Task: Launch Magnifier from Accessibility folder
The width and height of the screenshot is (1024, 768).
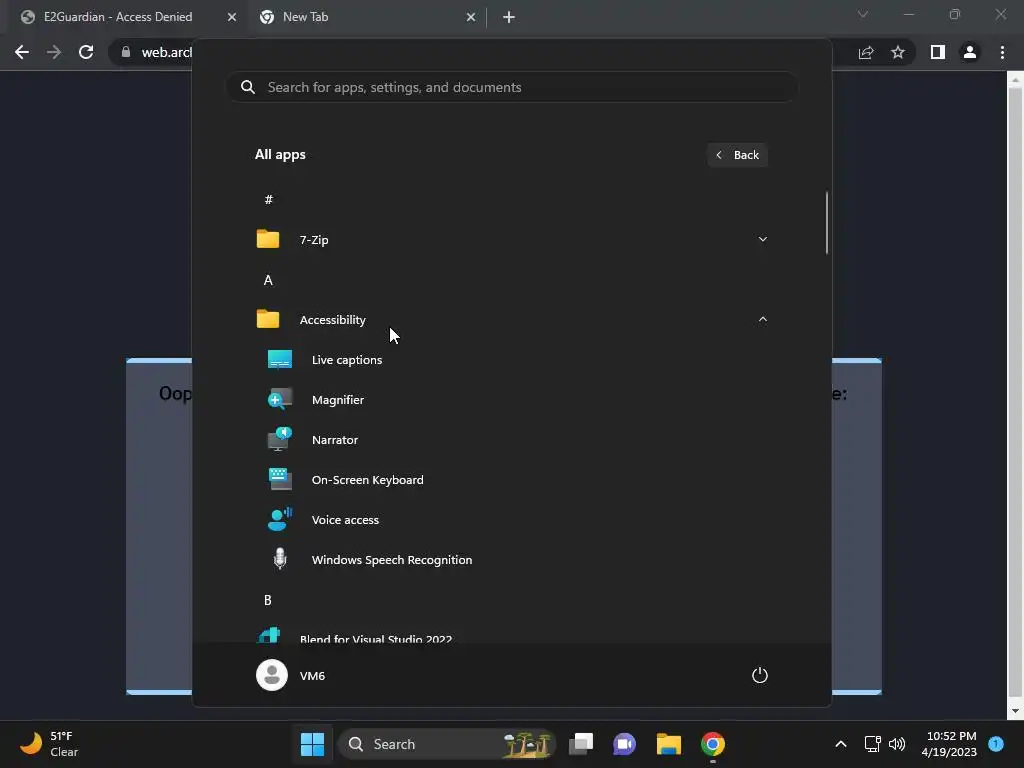Action: (x=511, y=400)
